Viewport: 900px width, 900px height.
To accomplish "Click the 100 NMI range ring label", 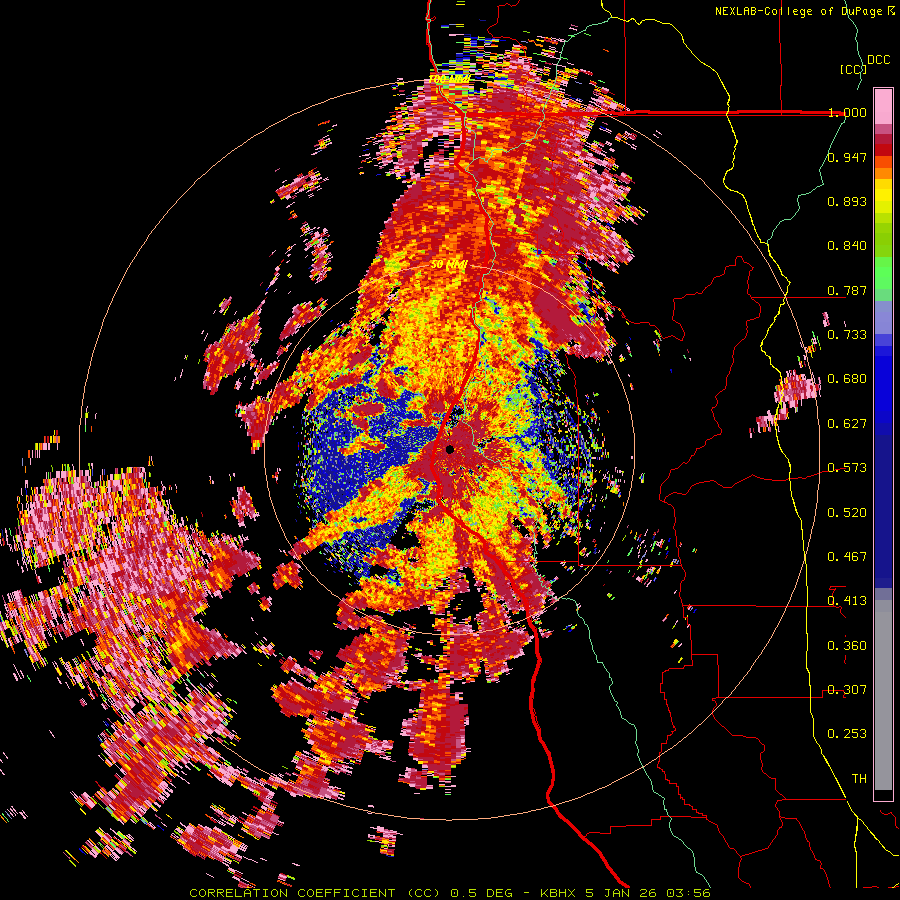I will click(449, 79).
